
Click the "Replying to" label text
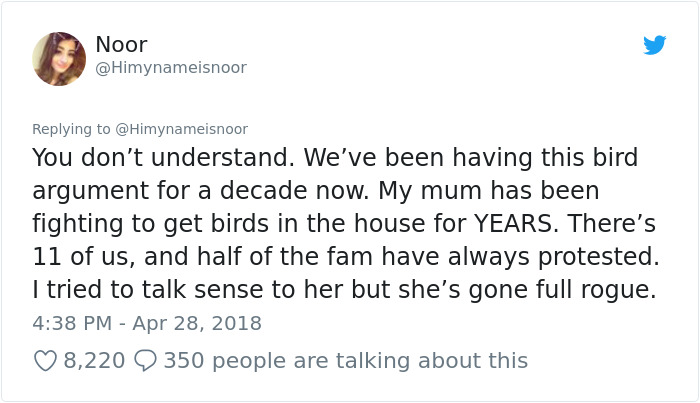coord(72,129)
